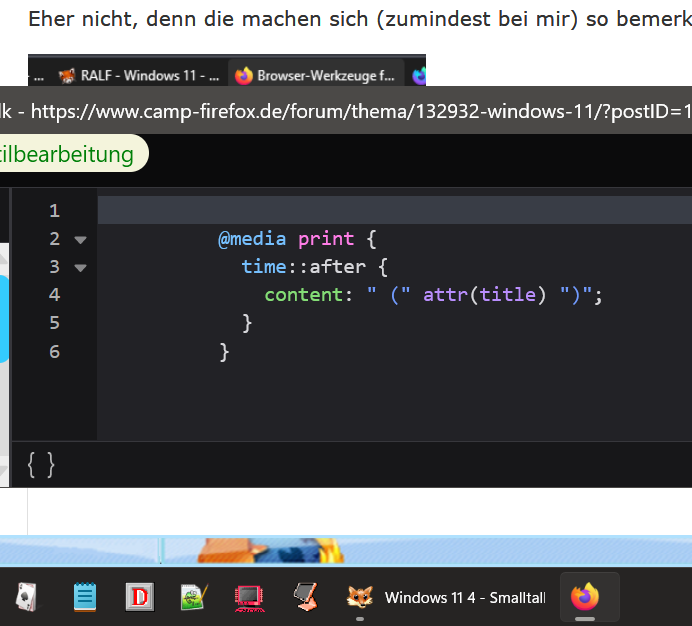Viewport: 692px width, 626px height.
Task: Click line number 6 in the gutter
Action: click(54, 351)
